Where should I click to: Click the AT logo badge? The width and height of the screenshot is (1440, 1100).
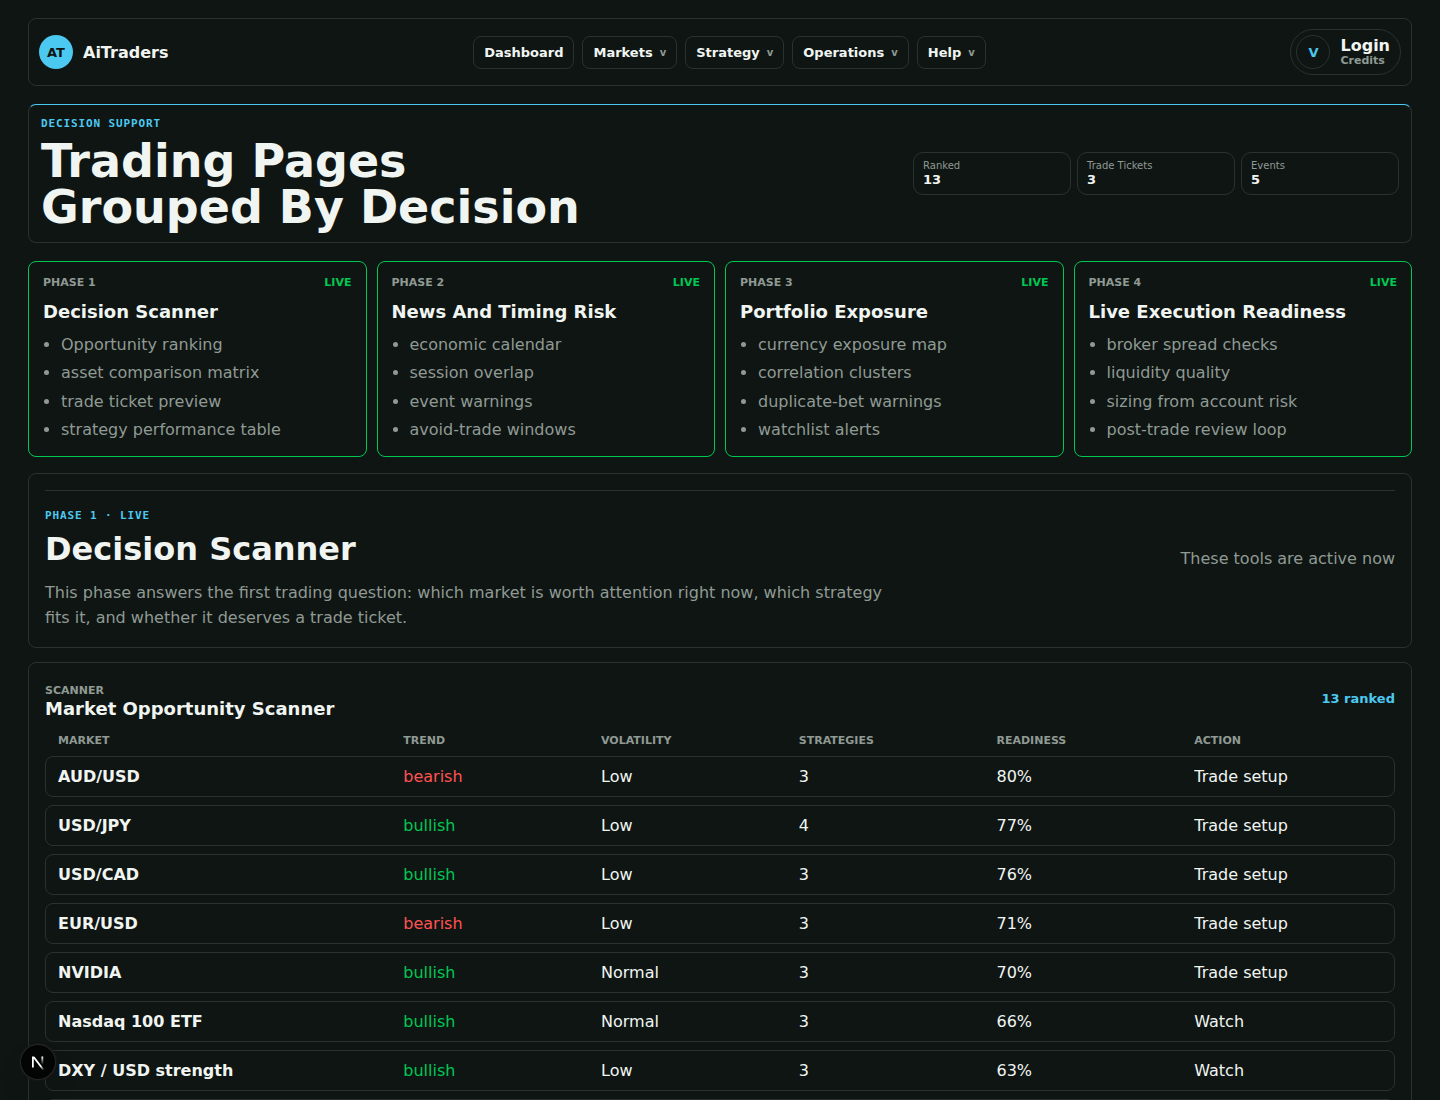[56, 52]
